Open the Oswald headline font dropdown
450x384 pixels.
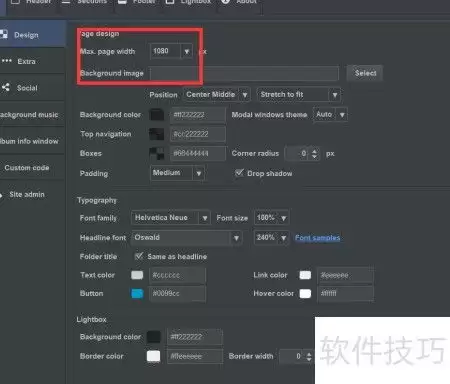[x=187, y=238]
